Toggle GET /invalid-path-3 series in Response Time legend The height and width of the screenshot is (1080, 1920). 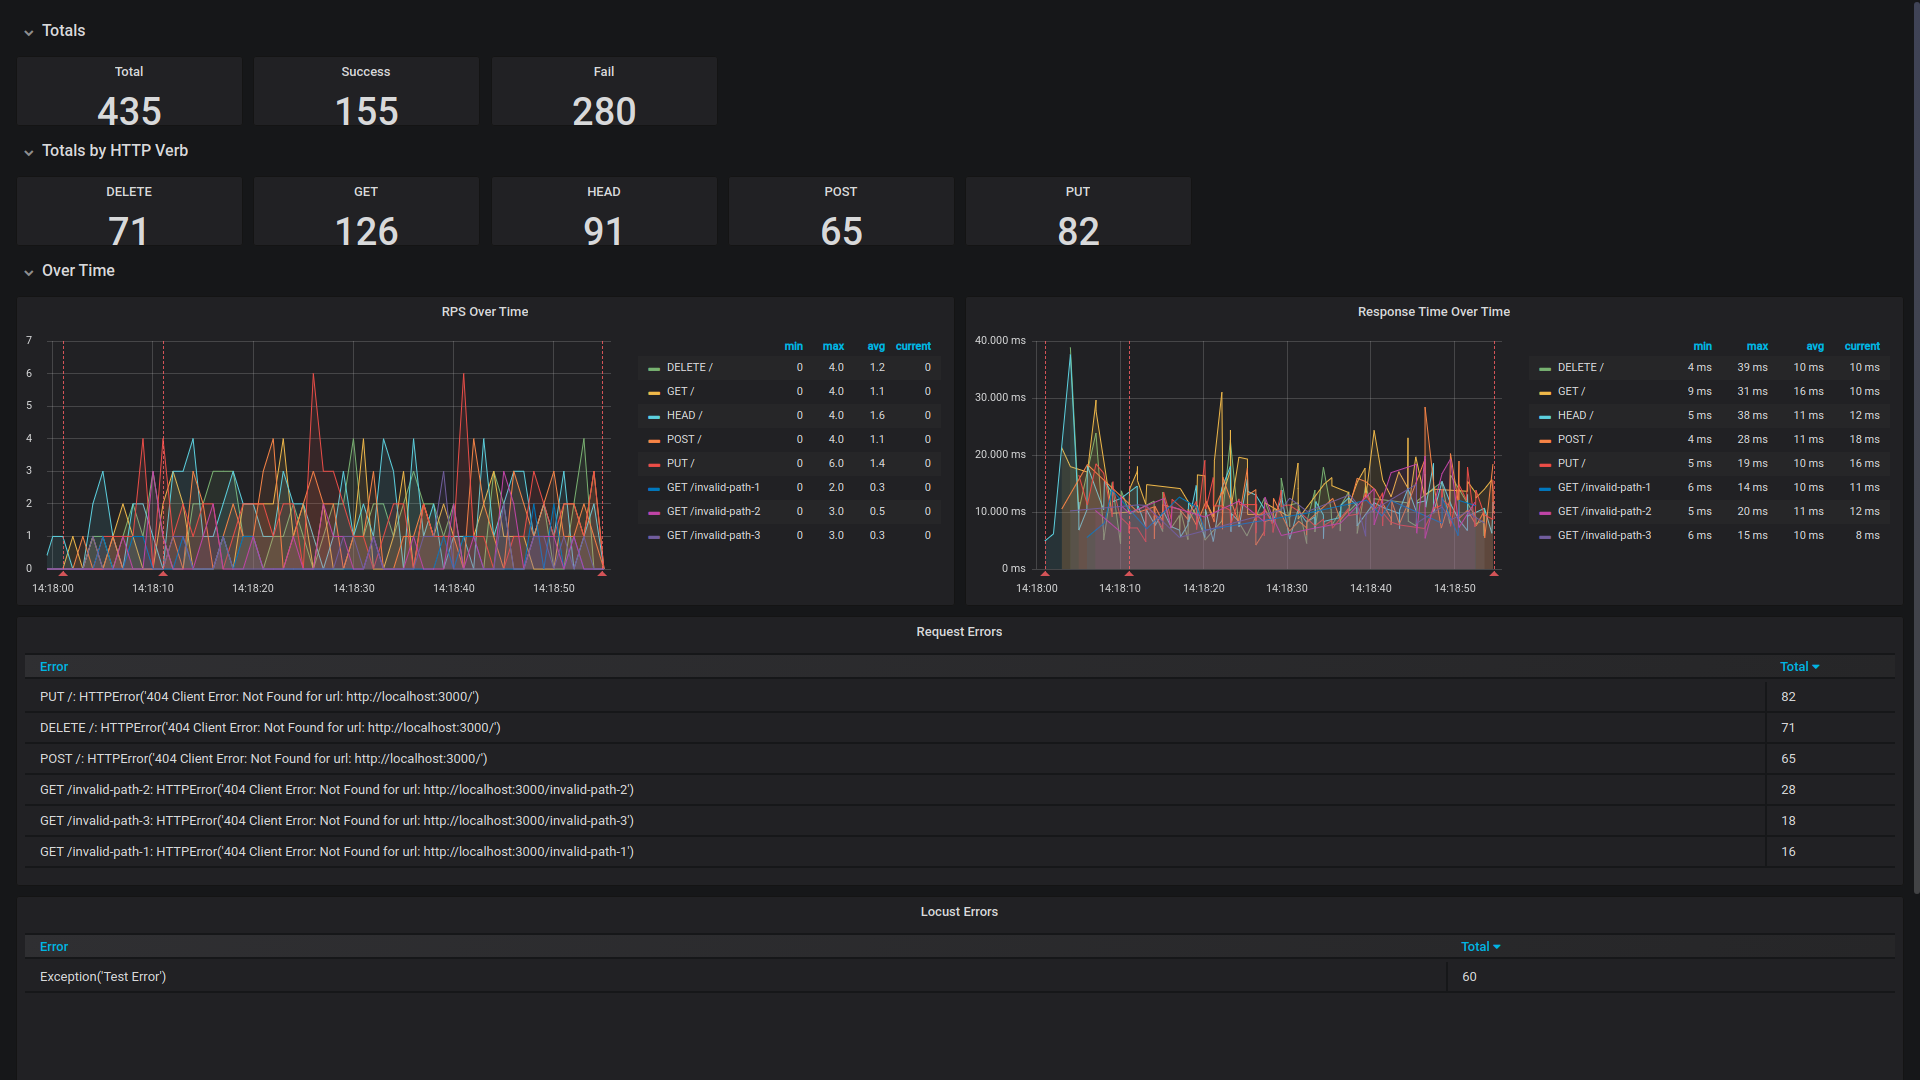point(1605,535)
